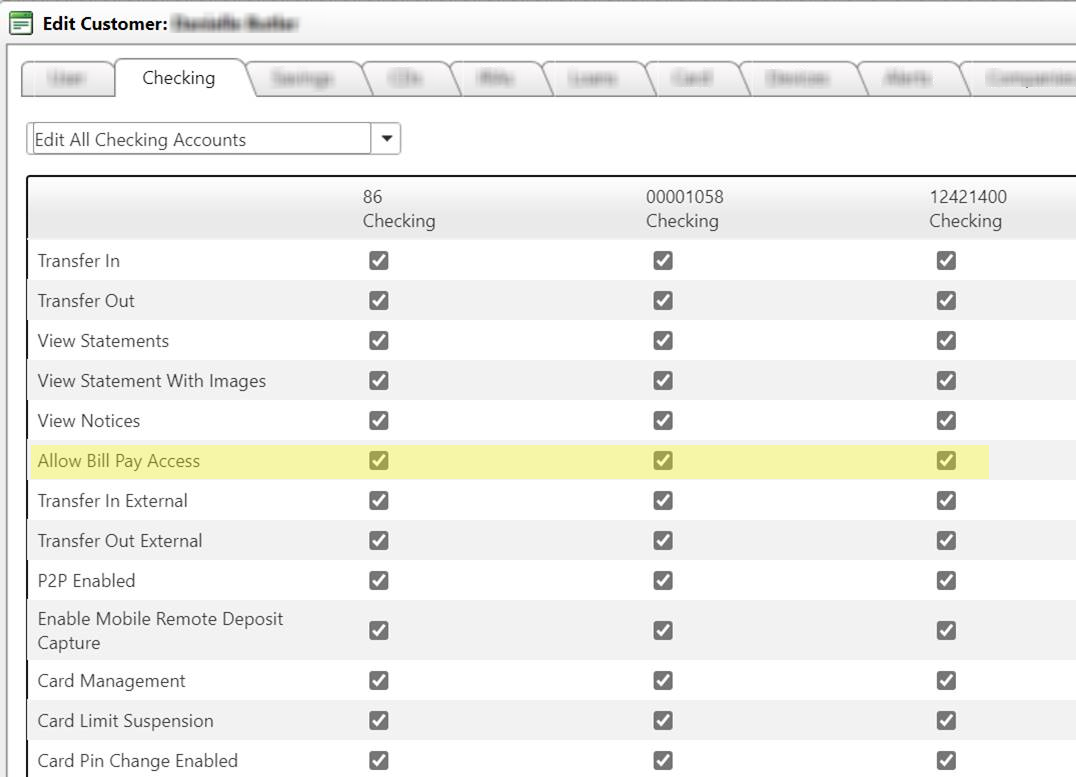Uncheck Transfer Out External for account 12421400
Screen dimensions: 1076x777
point(946,540)
